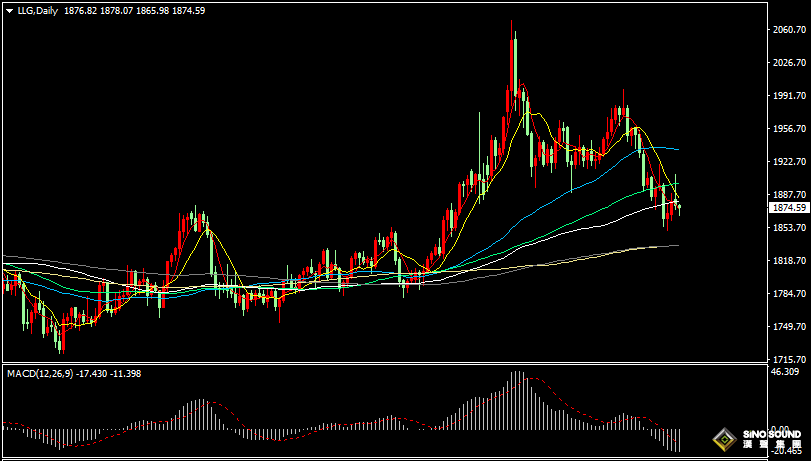Click the low price value 1865.98
Screen dimensions: 811x461
[x=152, y=10]
